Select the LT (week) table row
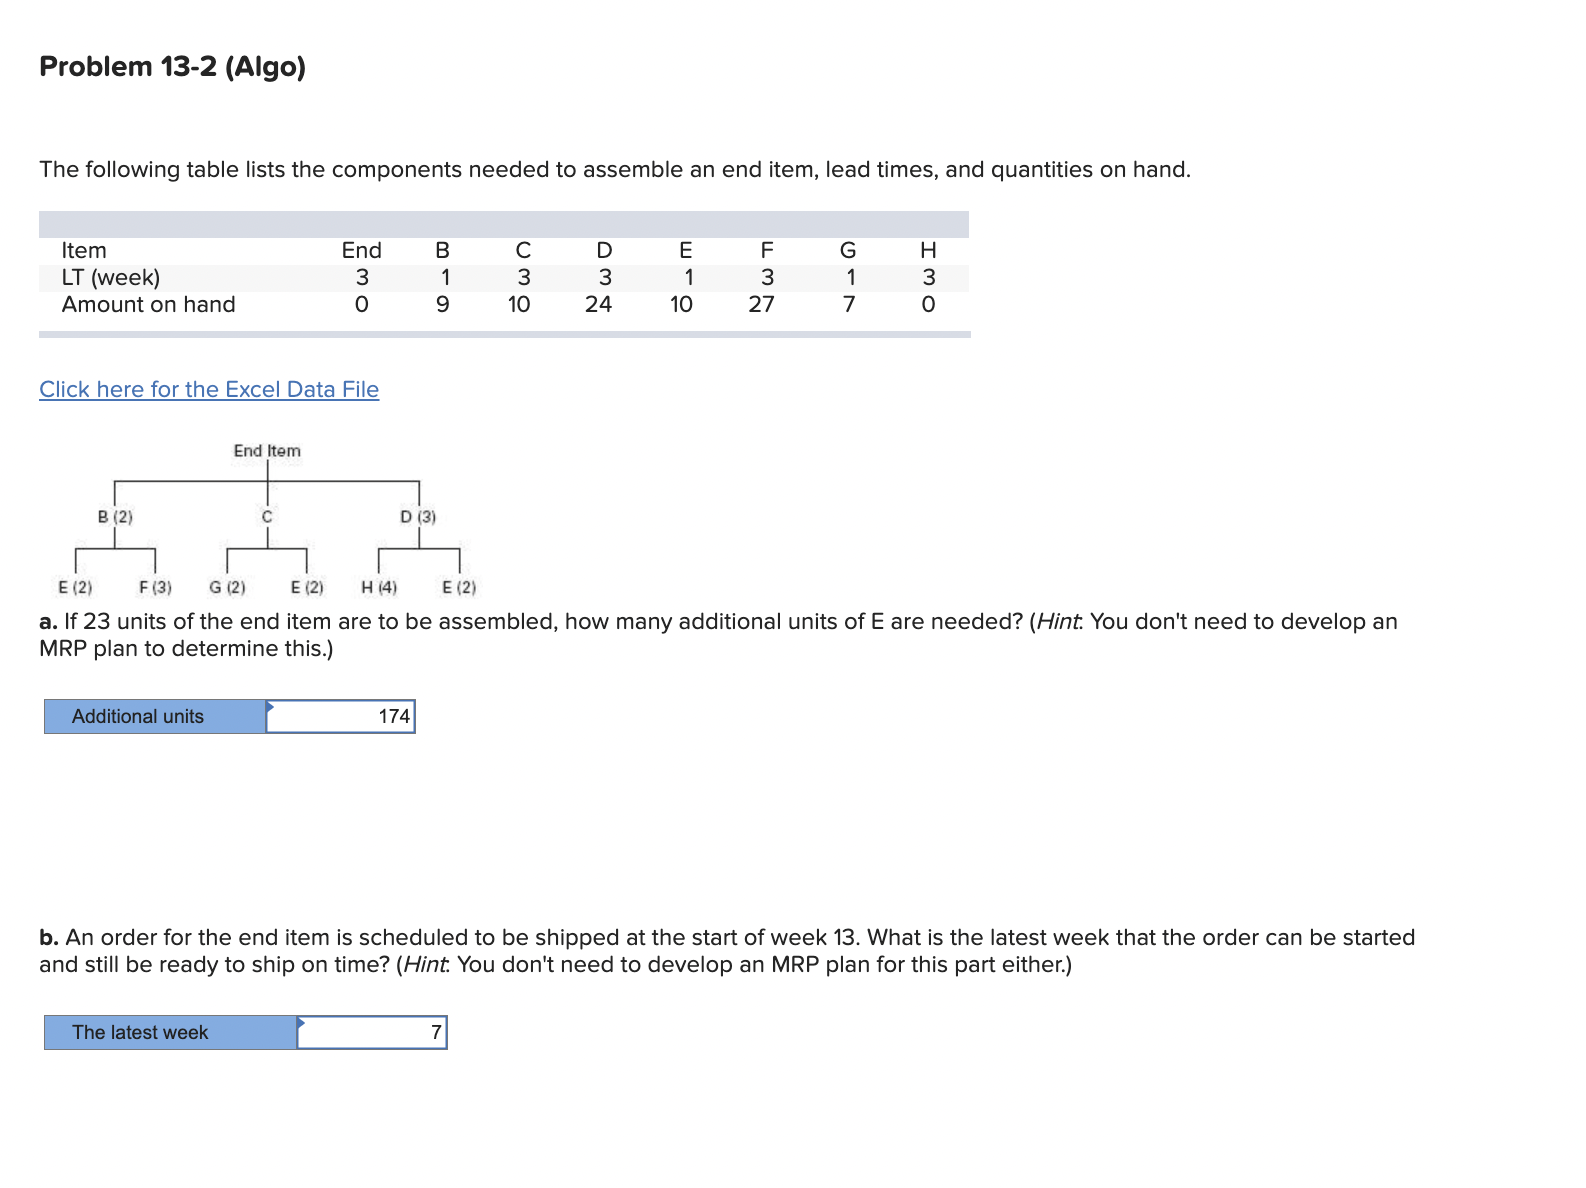Image resolution: width=1586 pixels, height=1188 pixels. (x=111, y=277)
